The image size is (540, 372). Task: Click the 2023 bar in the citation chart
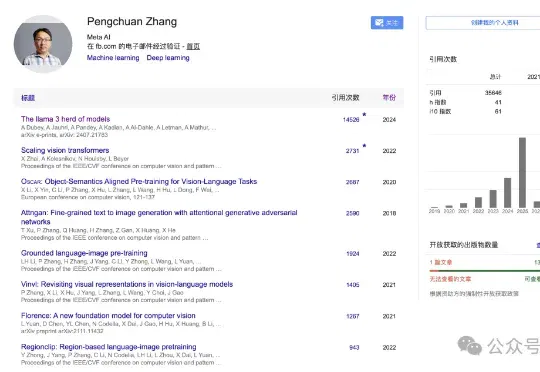tap(493, 199)
